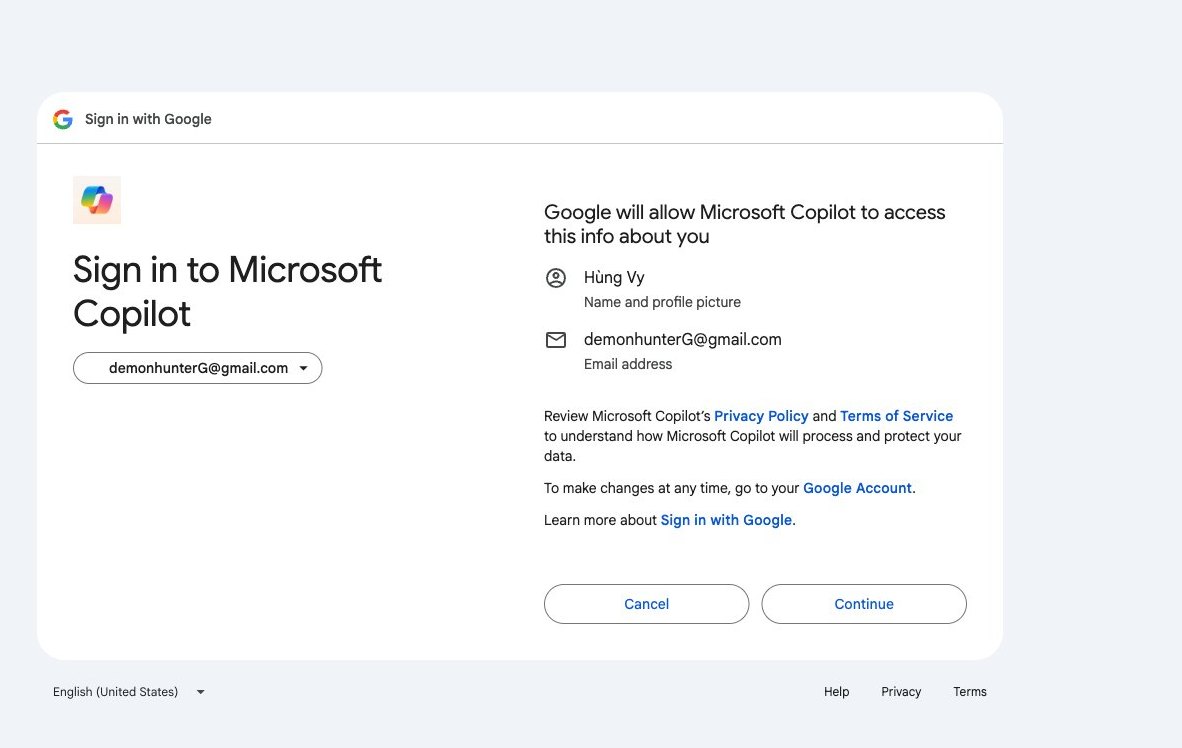Open the Terms of Service link
Viewport: 1182px width, 748px height.
pyautogui.click(x=896, y=416)
